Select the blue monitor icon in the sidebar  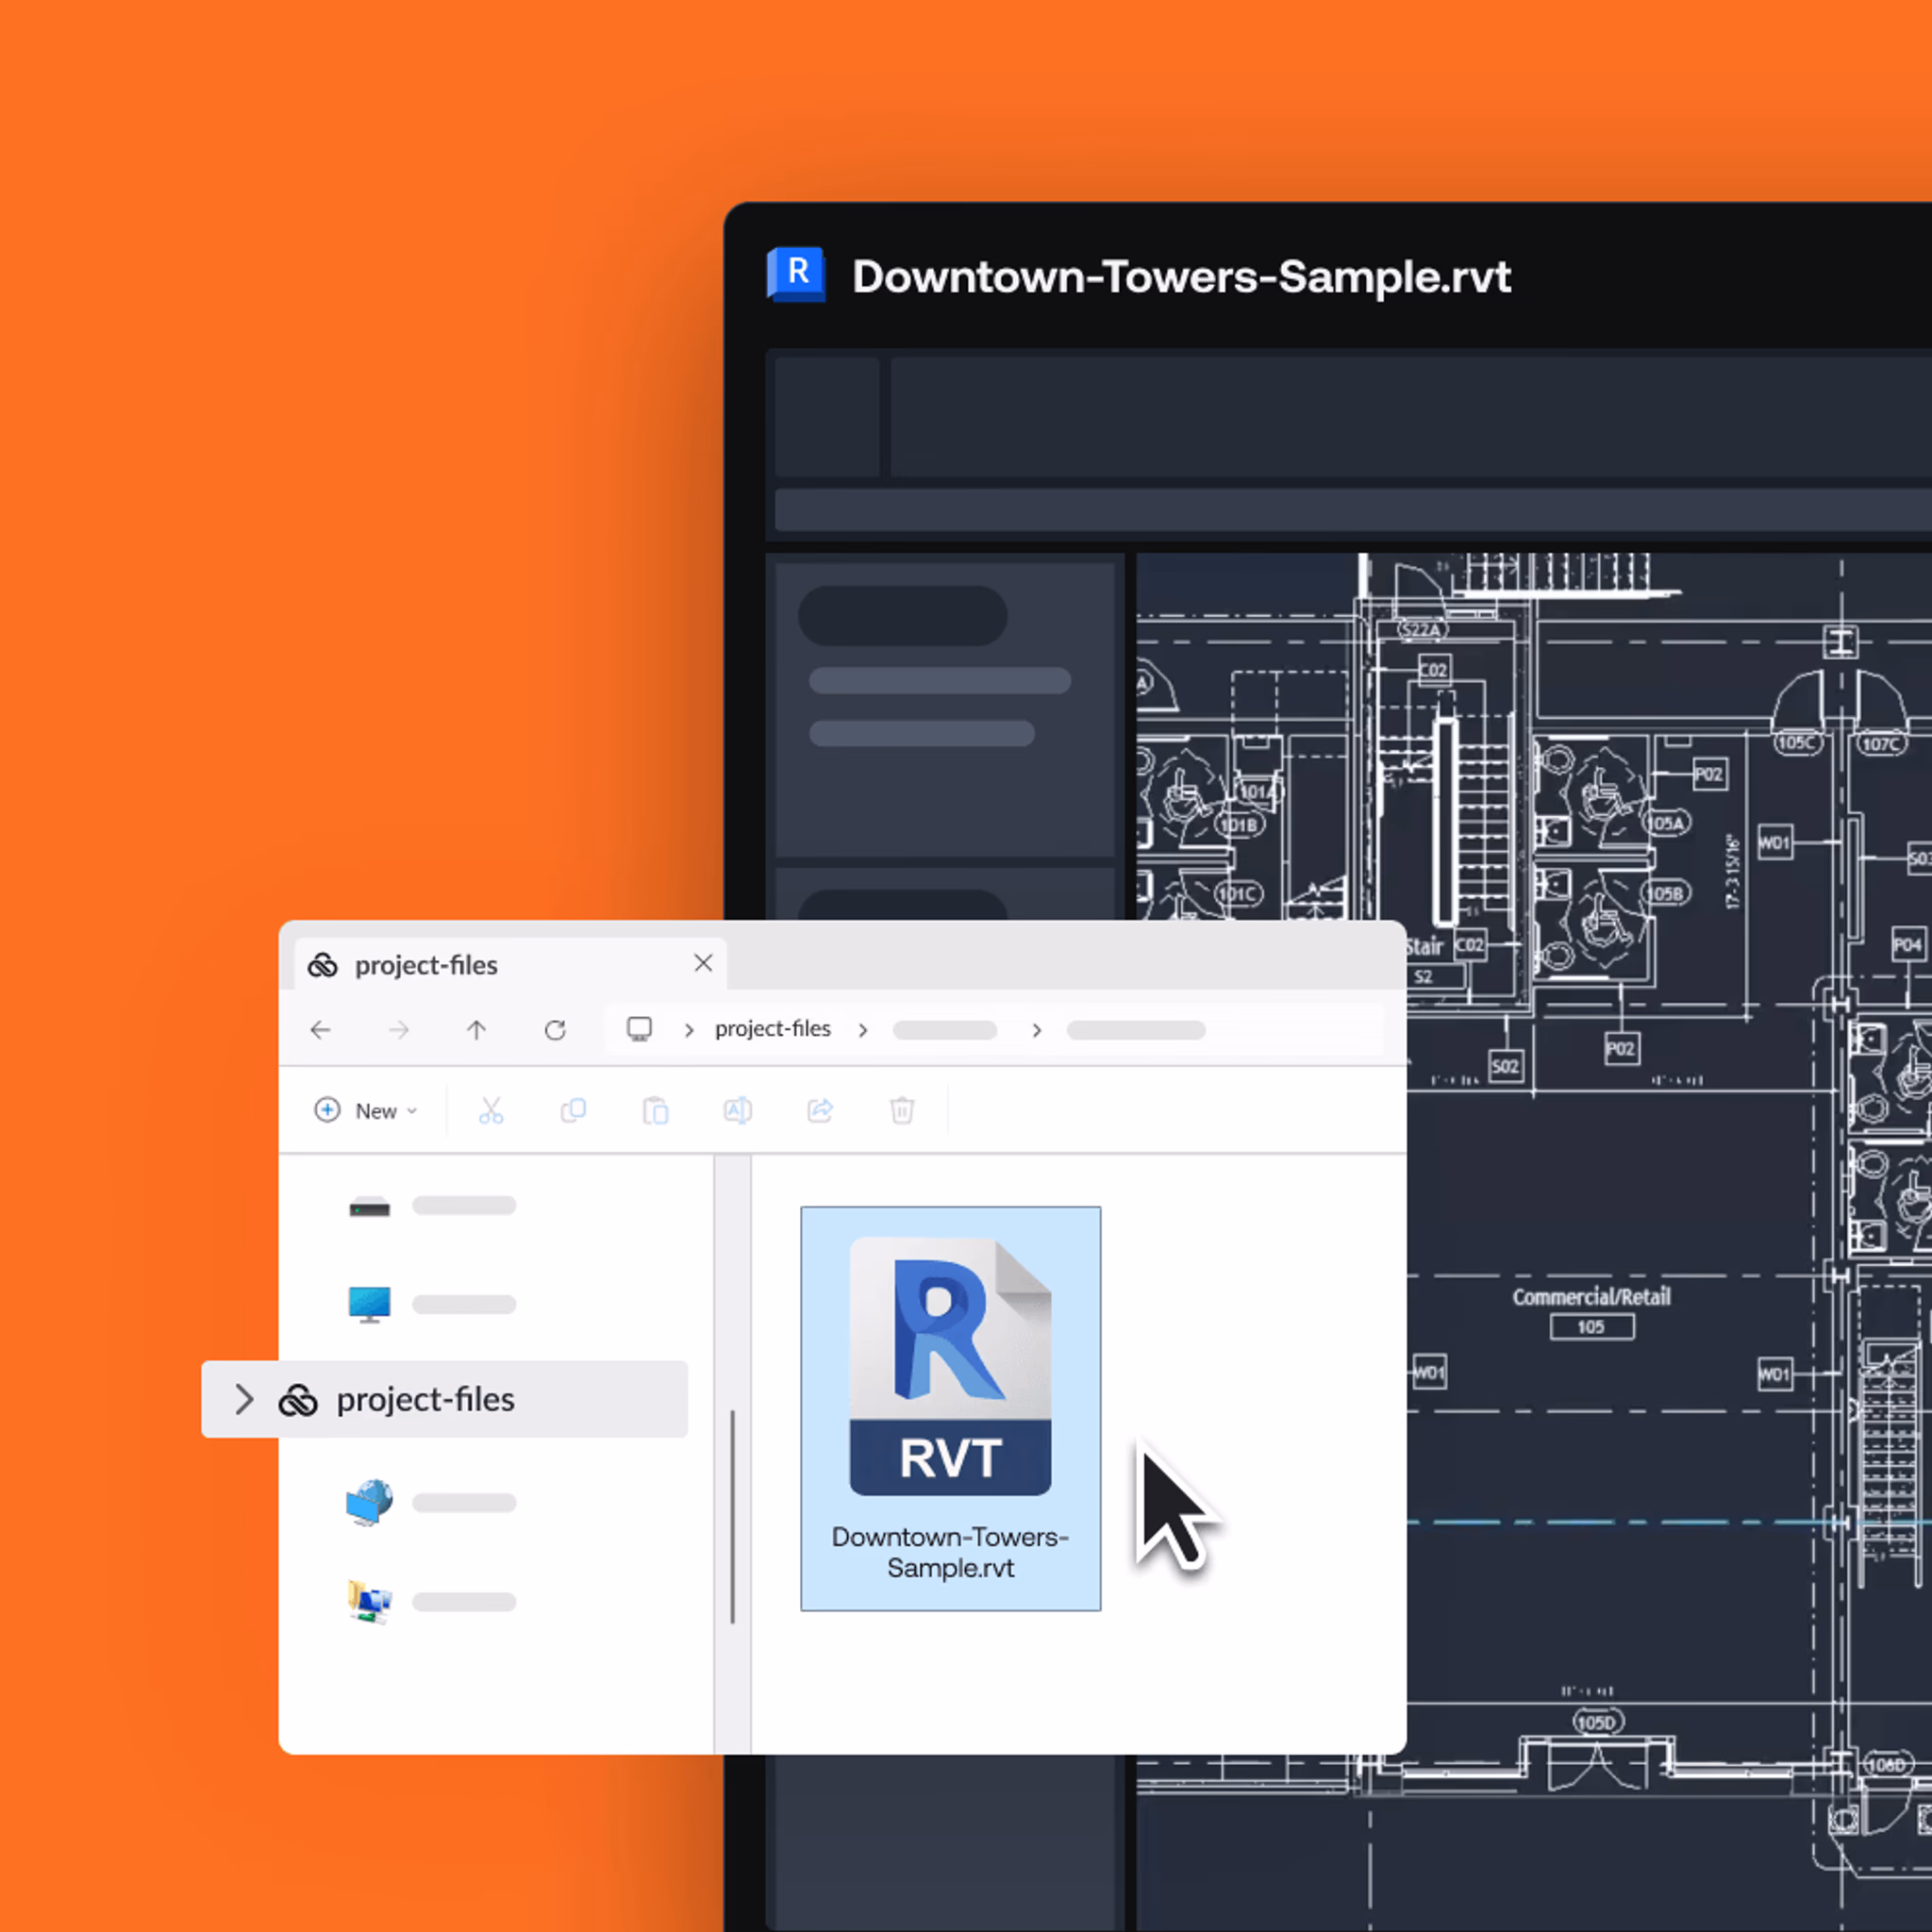coord(369,1304)
